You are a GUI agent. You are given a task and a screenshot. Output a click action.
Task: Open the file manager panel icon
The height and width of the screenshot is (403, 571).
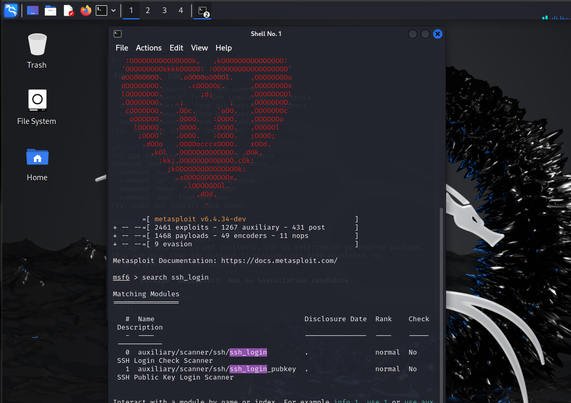coord(50,11)
